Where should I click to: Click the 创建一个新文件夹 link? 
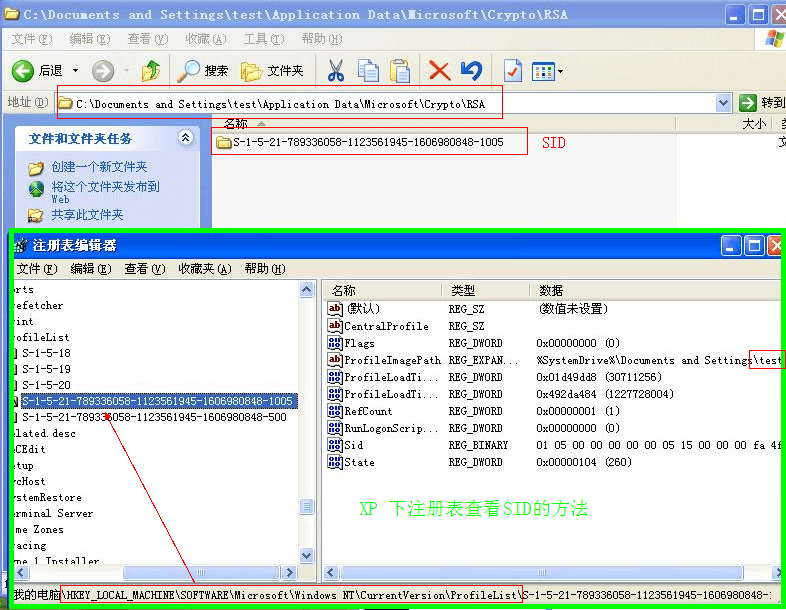click(99, 167)
